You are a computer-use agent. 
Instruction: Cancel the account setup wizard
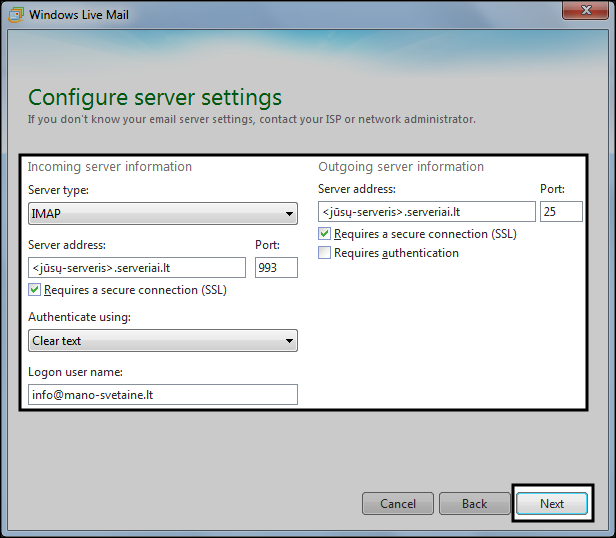397,504
